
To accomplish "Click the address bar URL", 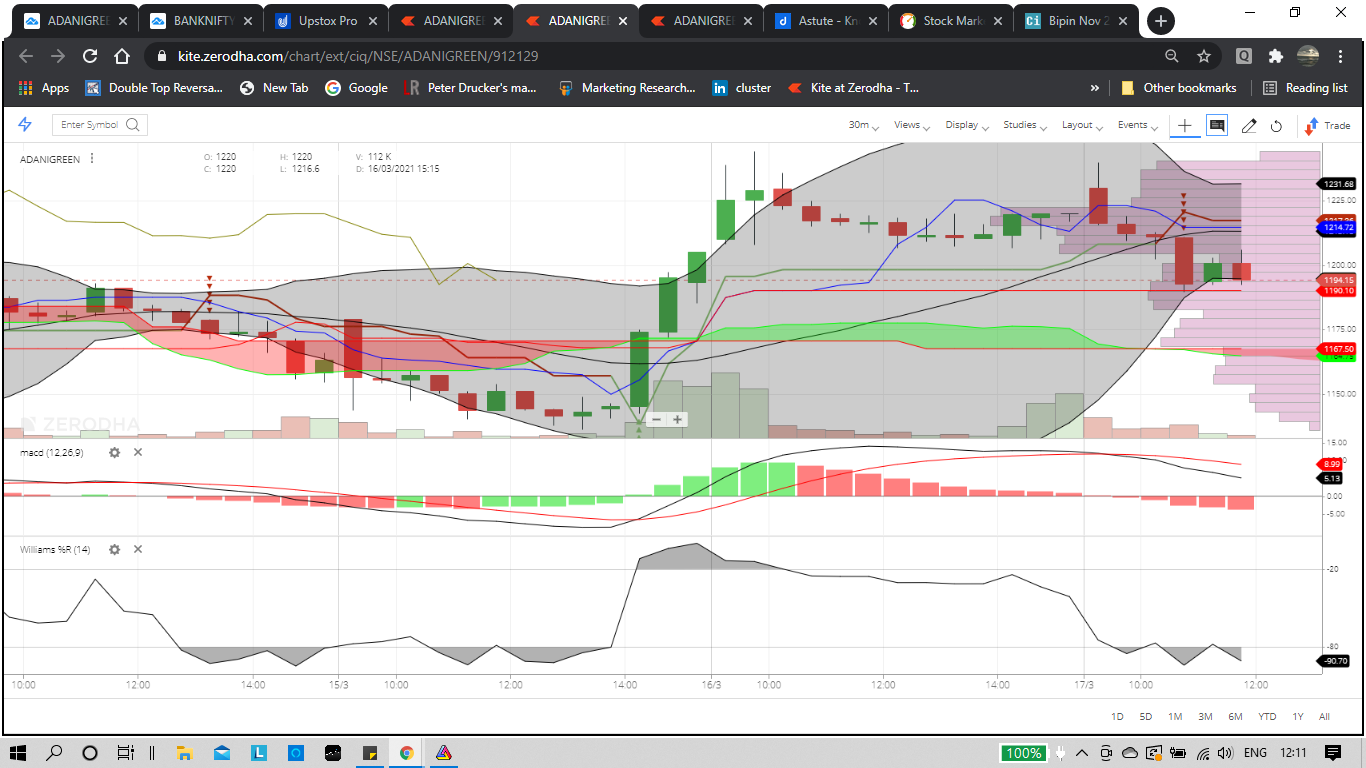I will tap(358, 57).
